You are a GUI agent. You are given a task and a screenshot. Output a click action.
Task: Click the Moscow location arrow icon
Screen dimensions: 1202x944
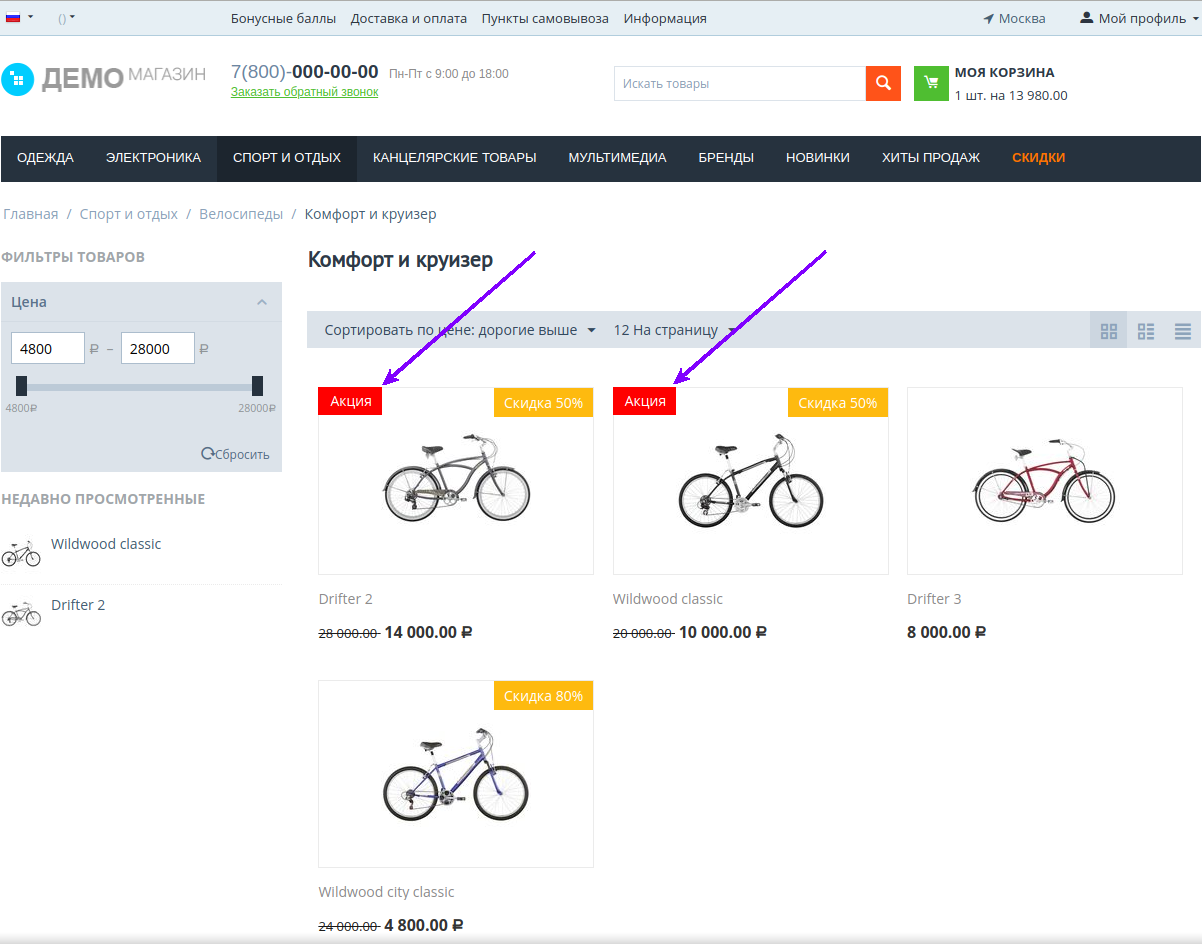click(988, 19)
